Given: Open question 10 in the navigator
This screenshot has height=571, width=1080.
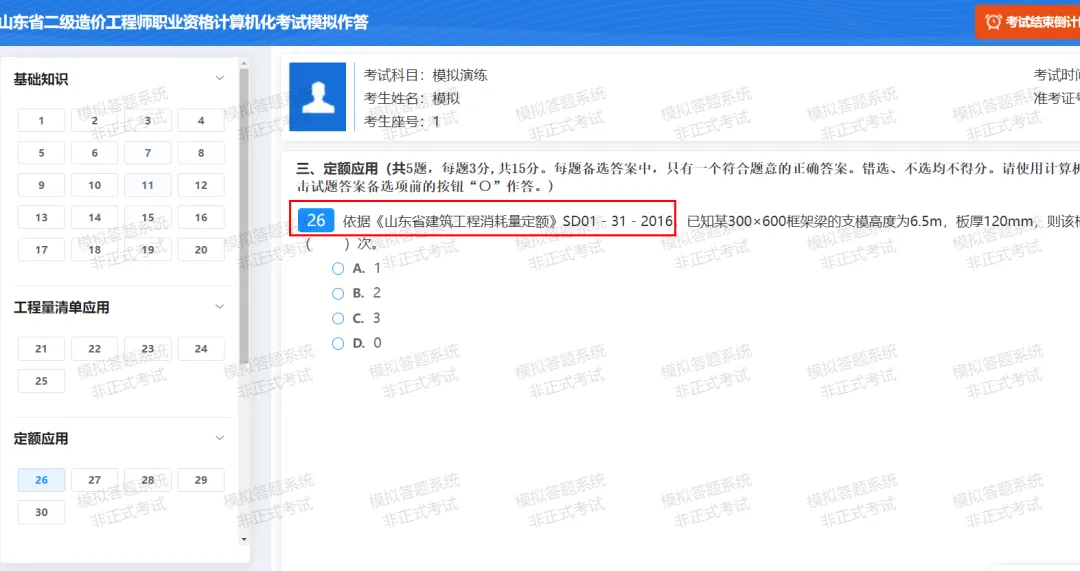Looking at the screenshot, I should [x=94, y=185].
